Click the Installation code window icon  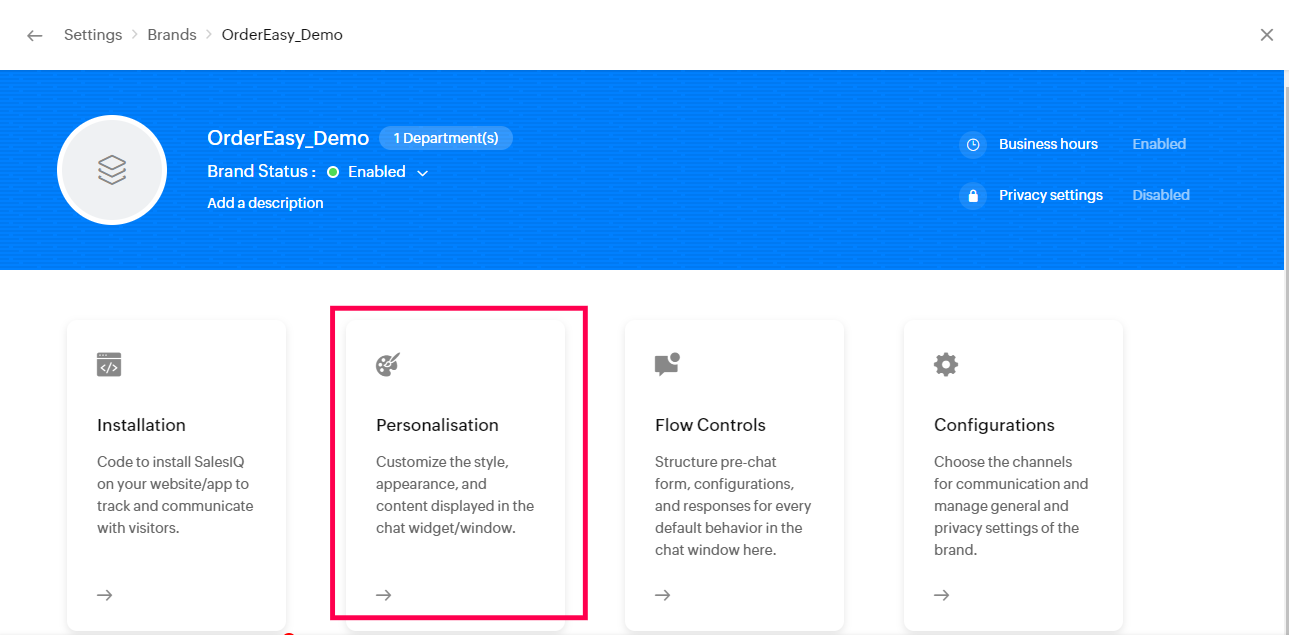tap(109, 364)
